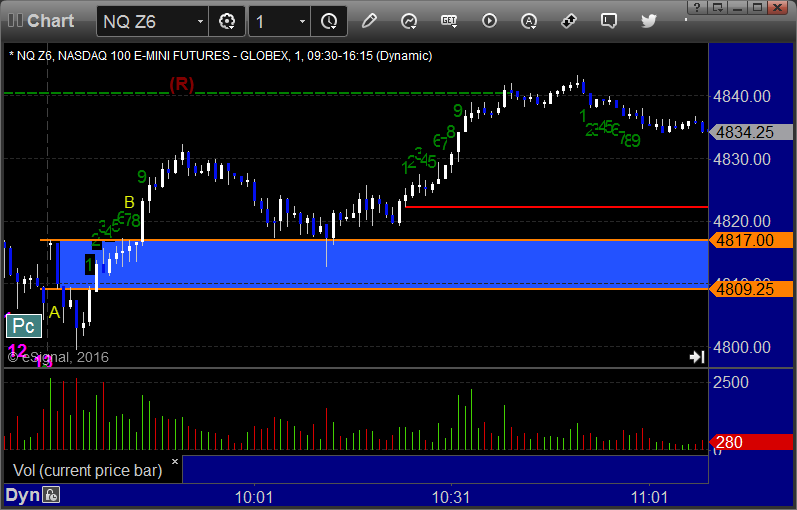Image resolution: width=797 pixels, height=510 pixels.
Task: Open the comment bubble icon
Action: pos(608,21)
